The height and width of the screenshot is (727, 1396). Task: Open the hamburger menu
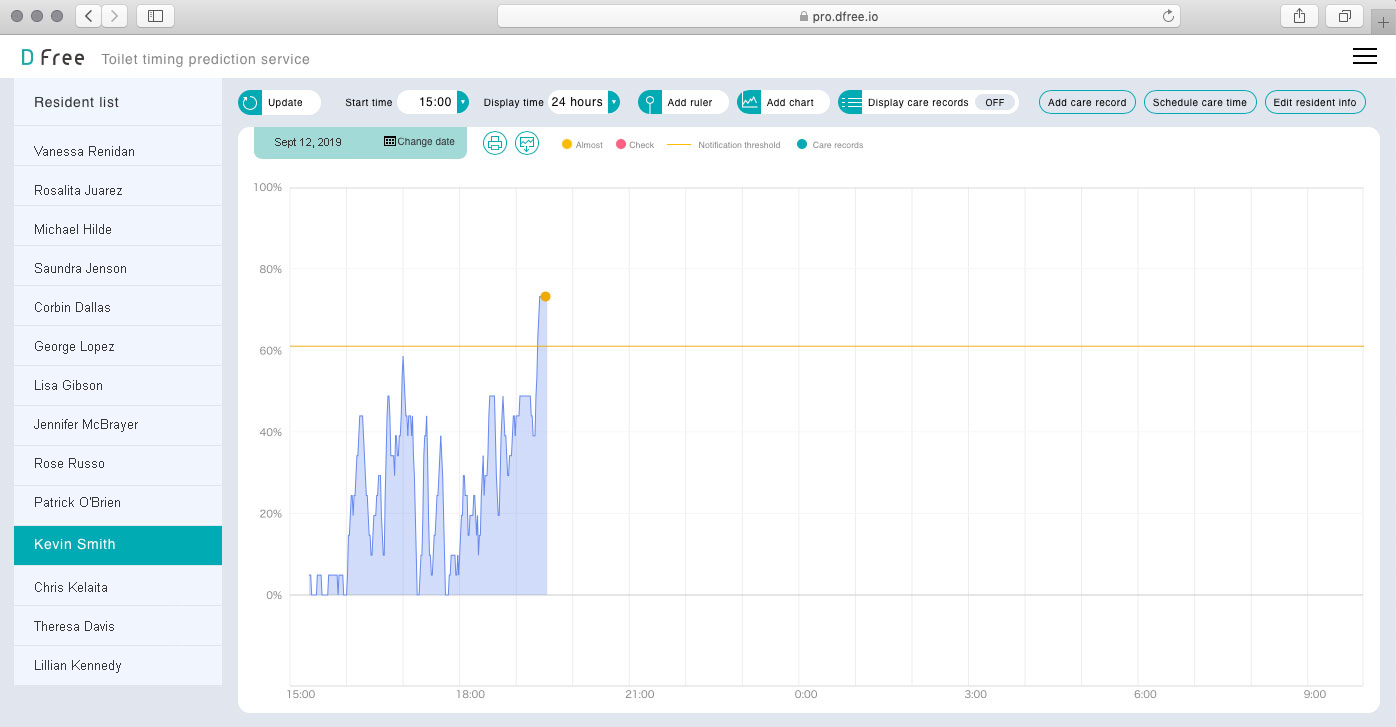(1364, 57)
